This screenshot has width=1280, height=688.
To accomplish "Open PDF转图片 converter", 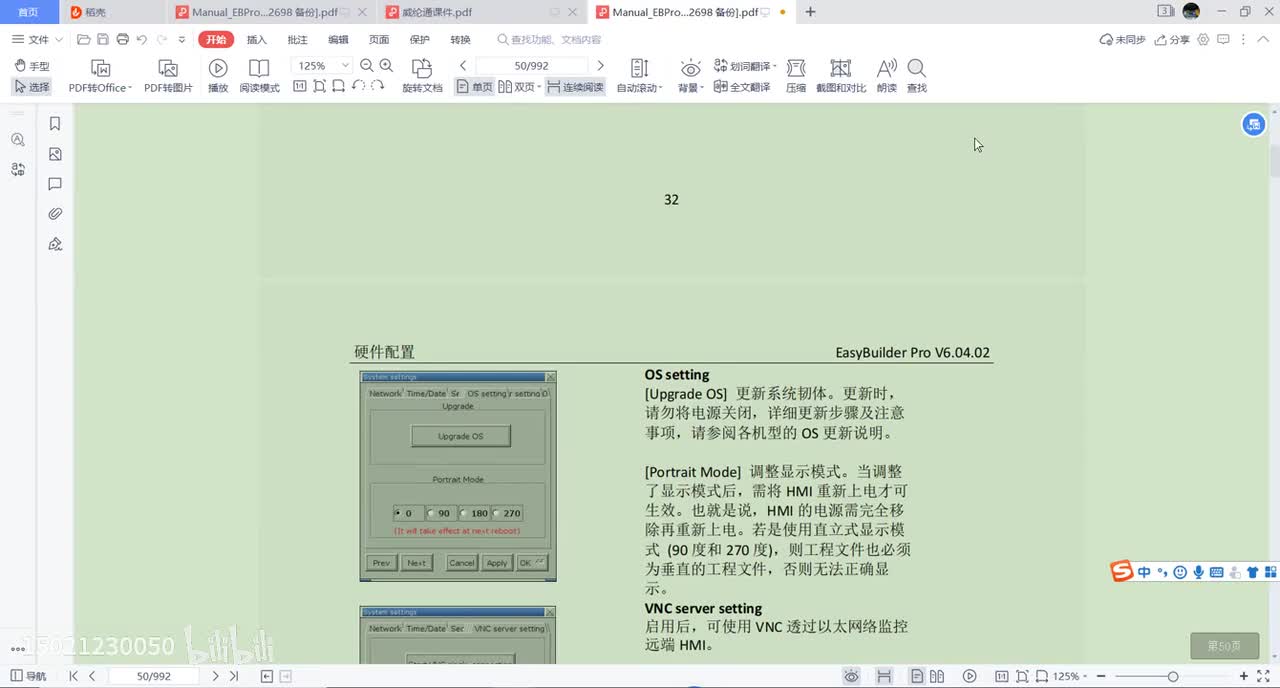I will tap(168, 76).
